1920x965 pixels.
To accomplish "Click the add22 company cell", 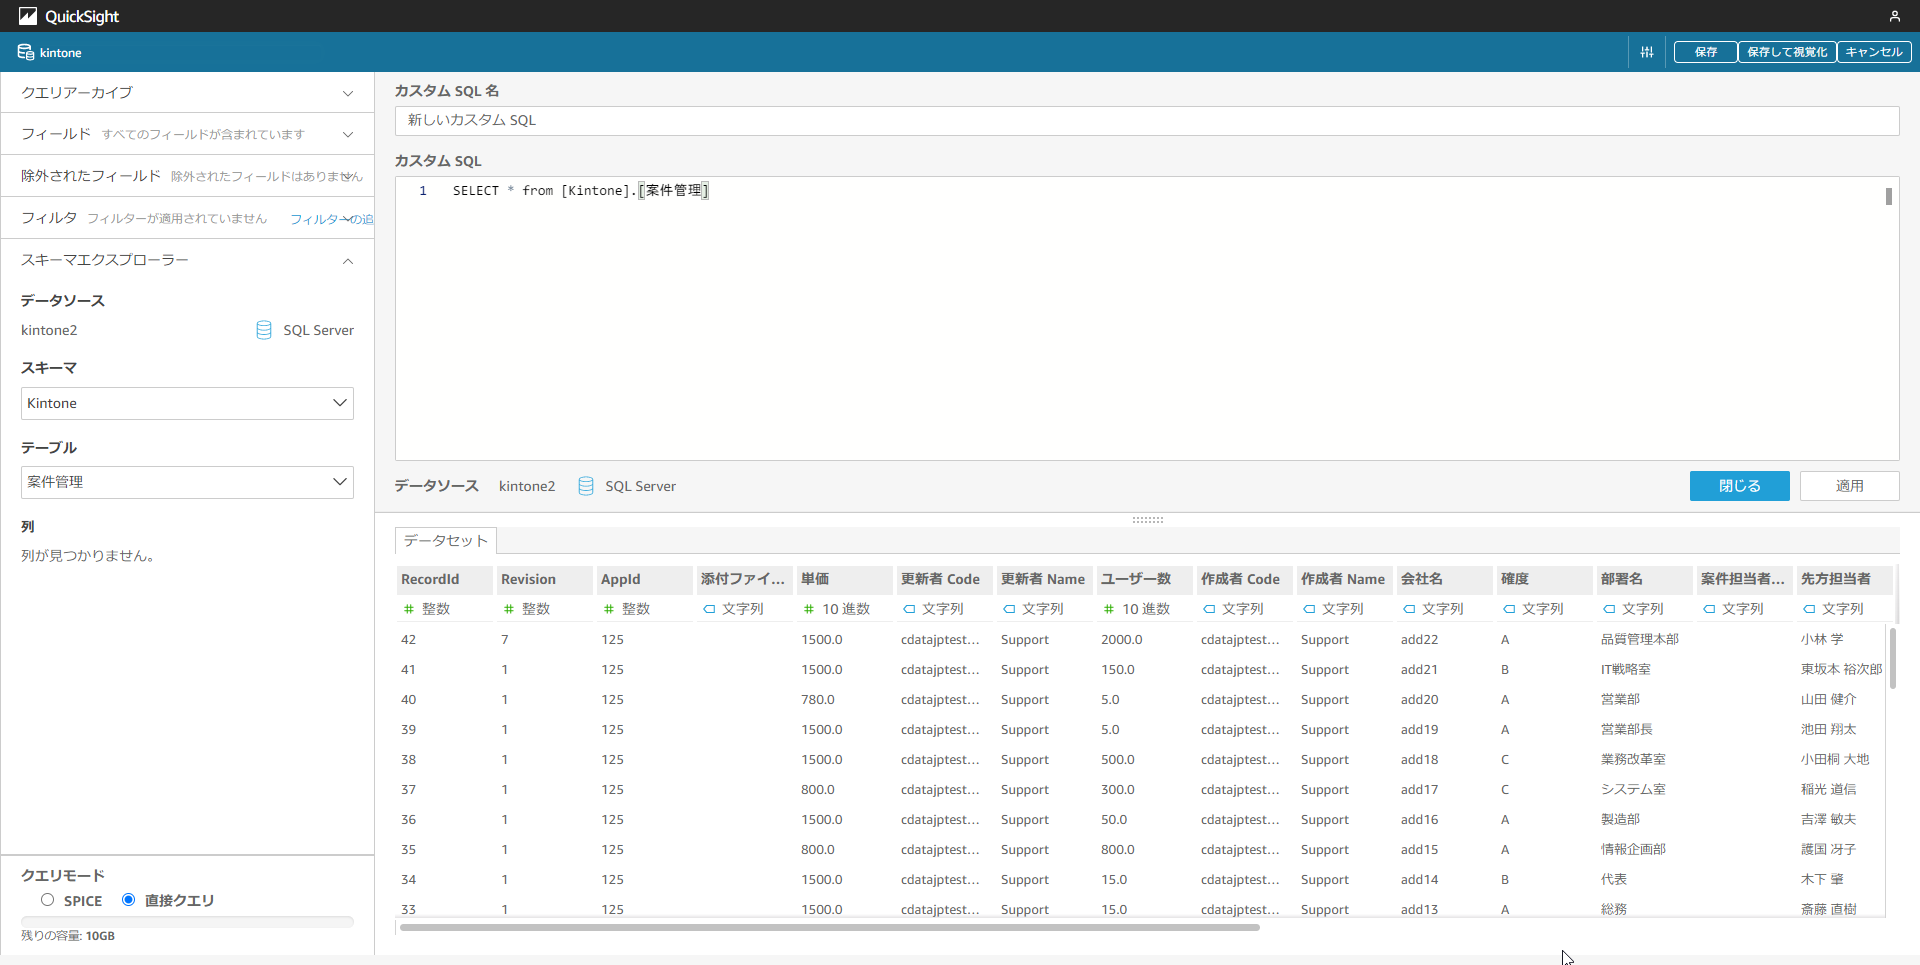I will click(1419, 639).
